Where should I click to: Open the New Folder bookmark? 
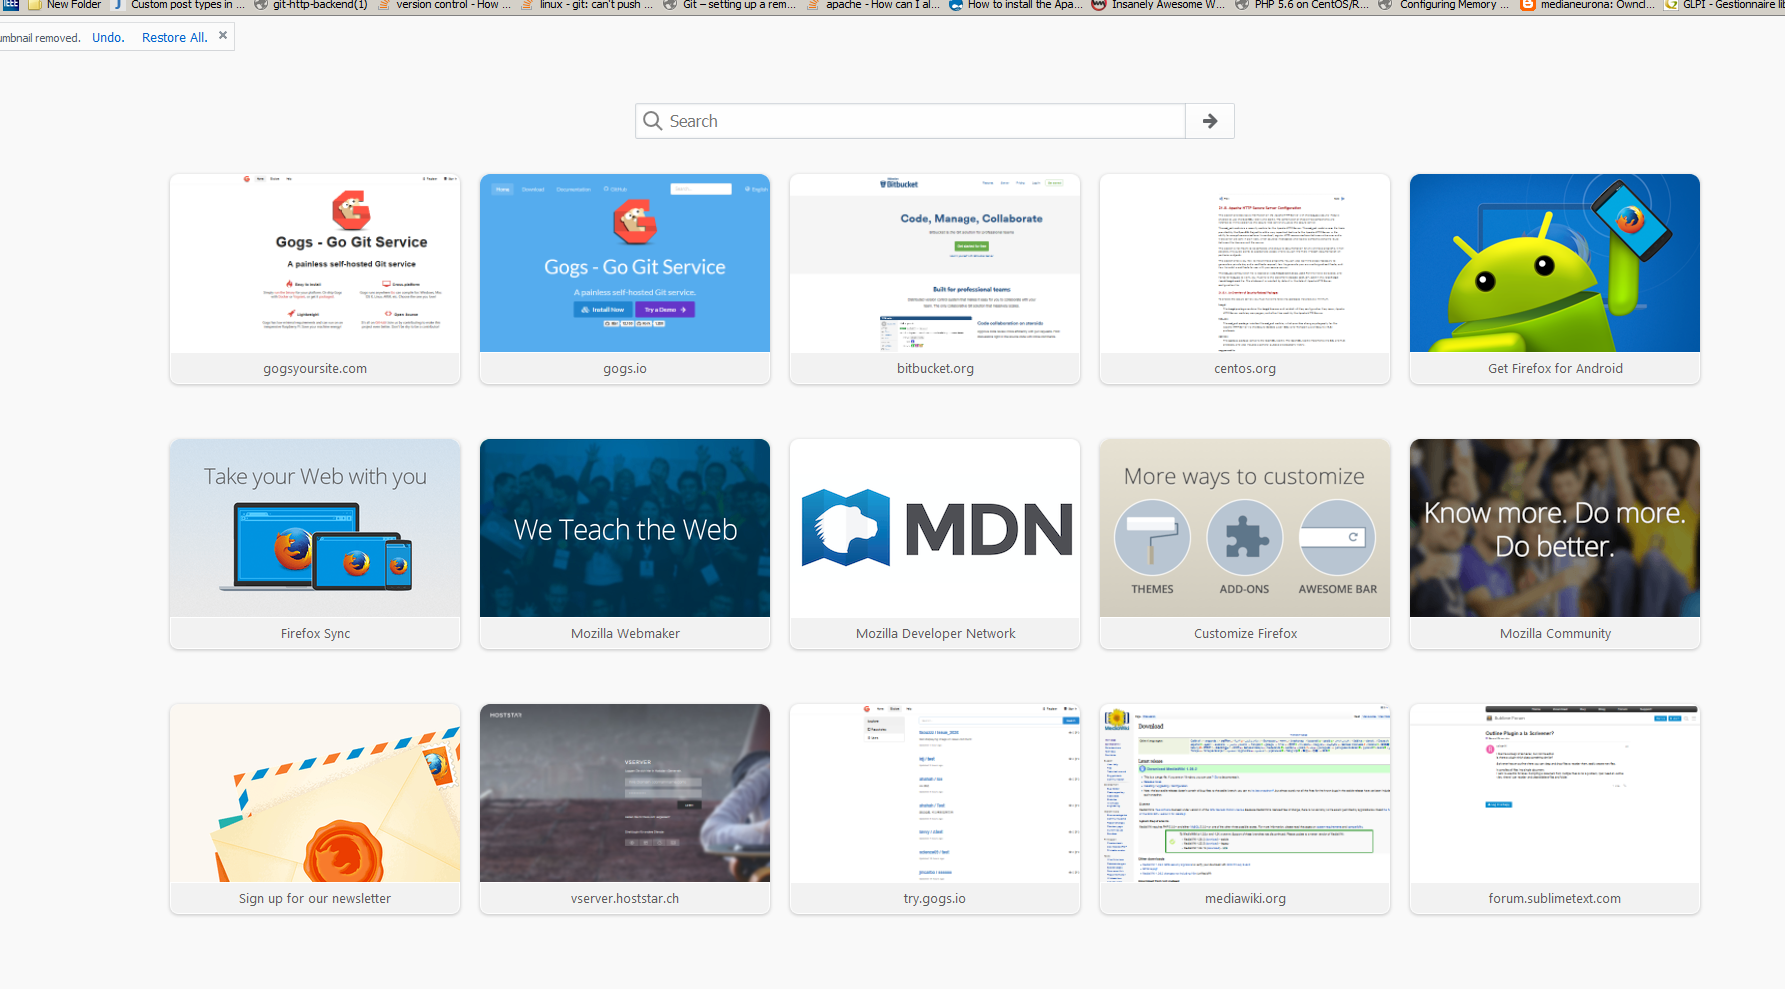tap(65, 5)
